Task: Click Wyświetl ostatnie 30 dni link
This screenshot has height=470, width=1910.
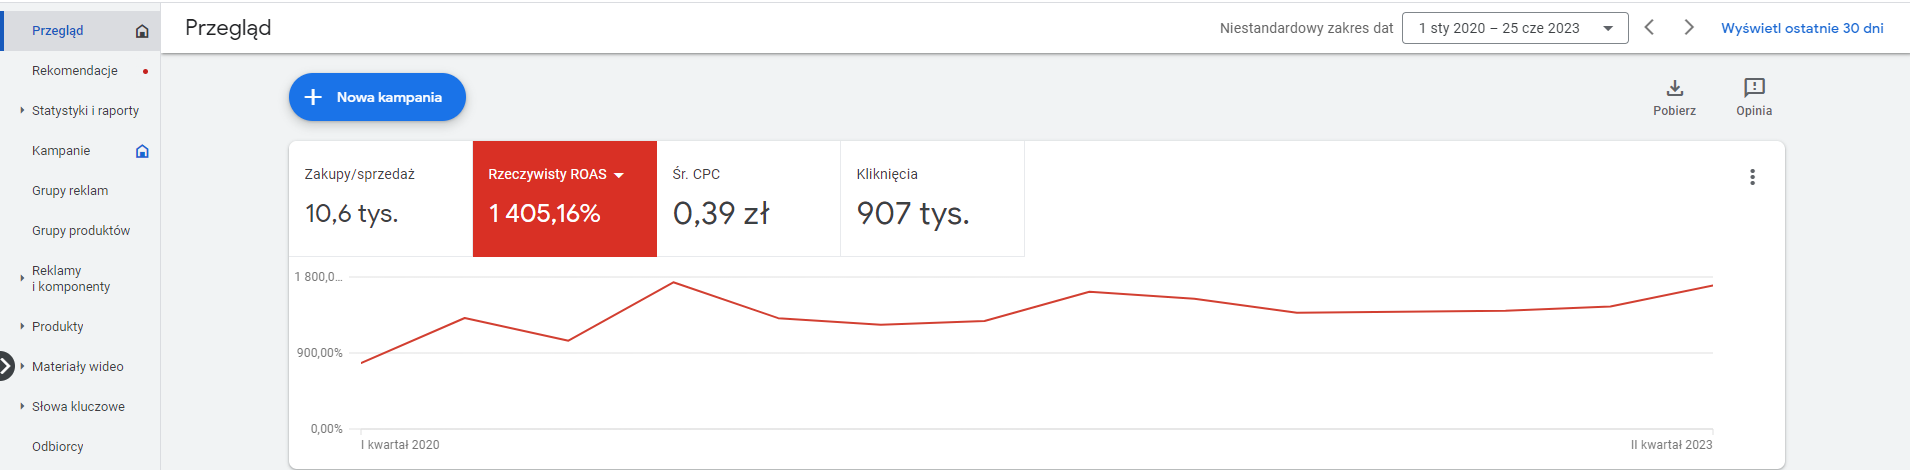Action: [x=1802, y=28]
